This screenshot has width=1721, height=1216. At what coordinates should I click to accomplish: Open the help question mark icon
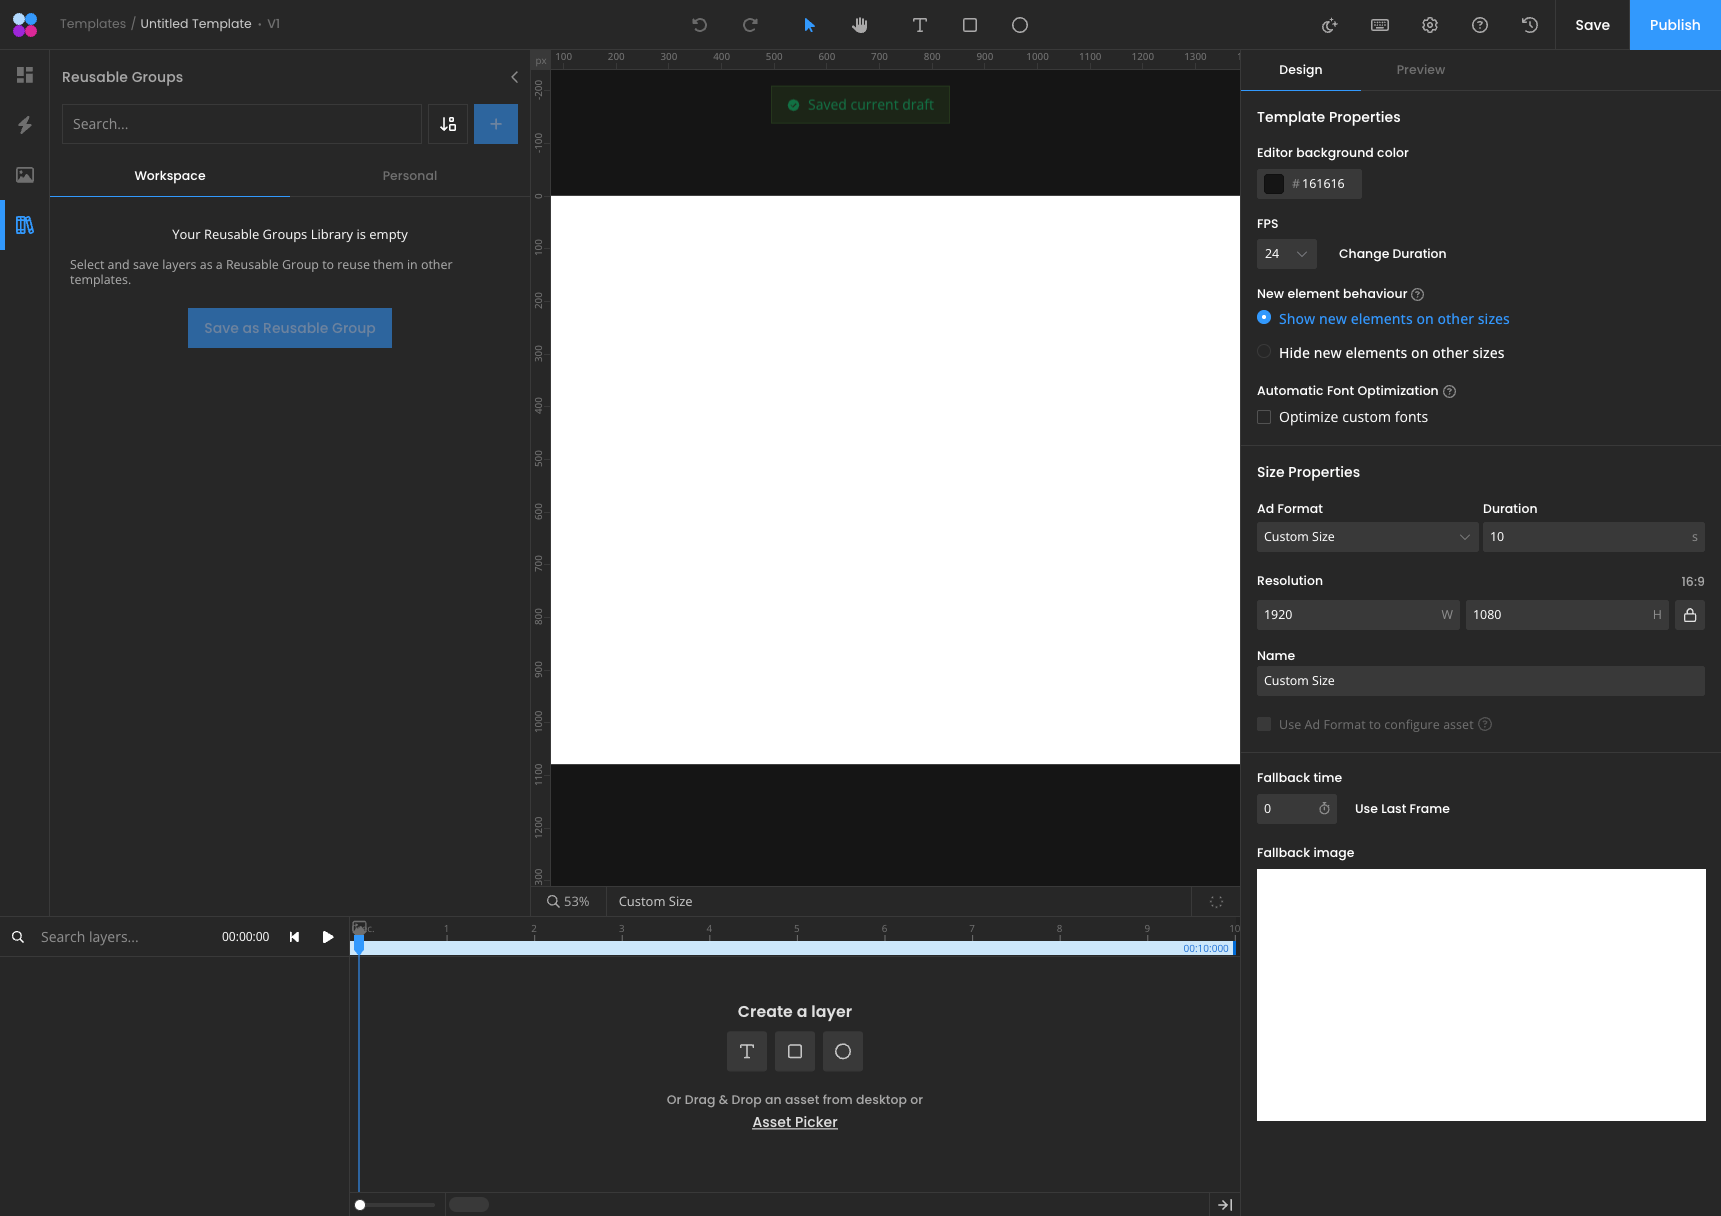pos(1480,25)
